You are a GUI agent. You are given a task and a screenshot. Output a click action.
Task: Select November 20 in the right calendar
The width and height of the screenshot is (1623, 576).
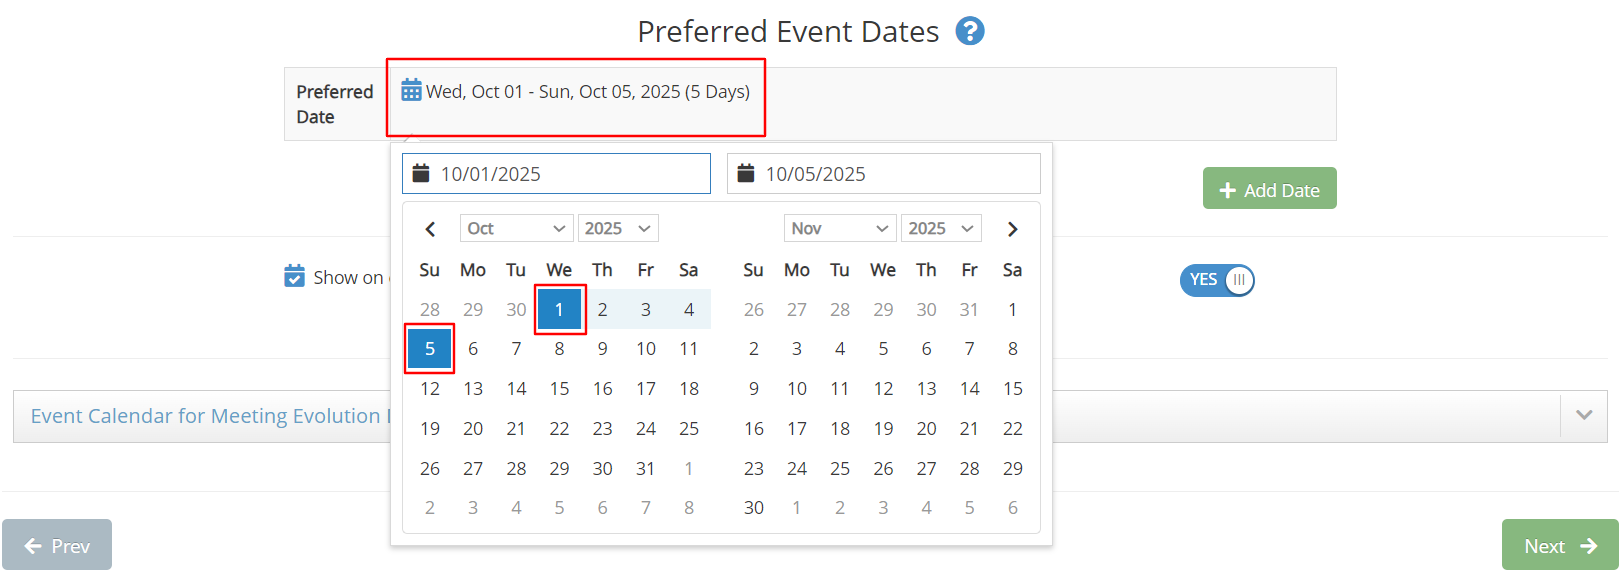926,428
